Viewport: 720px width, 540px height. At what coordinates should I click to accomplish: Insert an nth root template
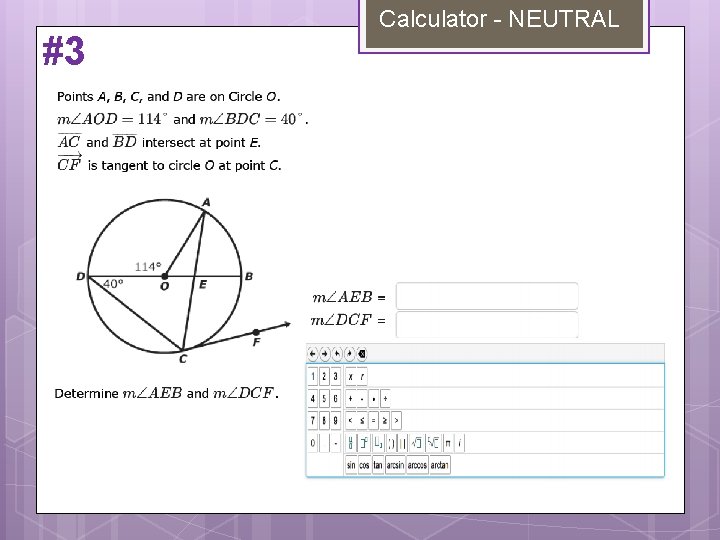[433, 443]
